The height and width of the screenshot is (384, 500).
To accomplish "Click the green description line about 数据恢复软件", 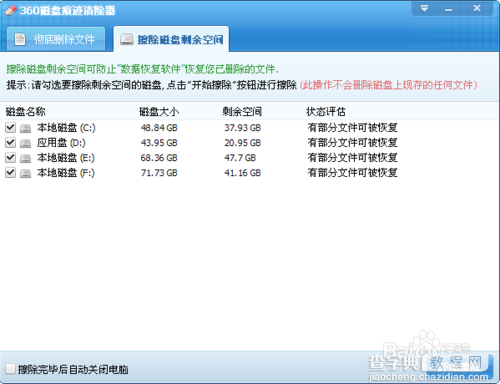I will click(x=142, y=69).
